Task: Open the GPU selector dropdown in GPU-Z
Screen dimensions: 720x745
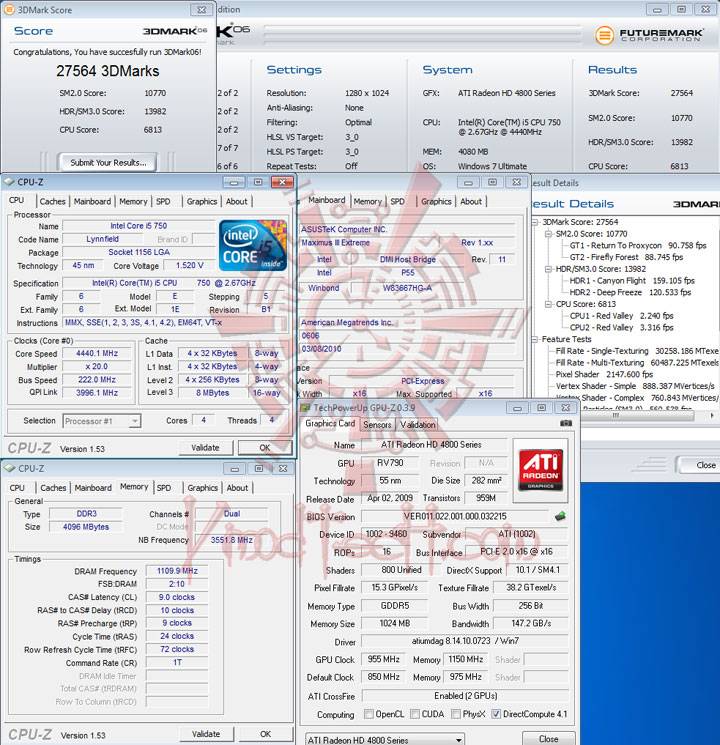Action: (458, 739)
